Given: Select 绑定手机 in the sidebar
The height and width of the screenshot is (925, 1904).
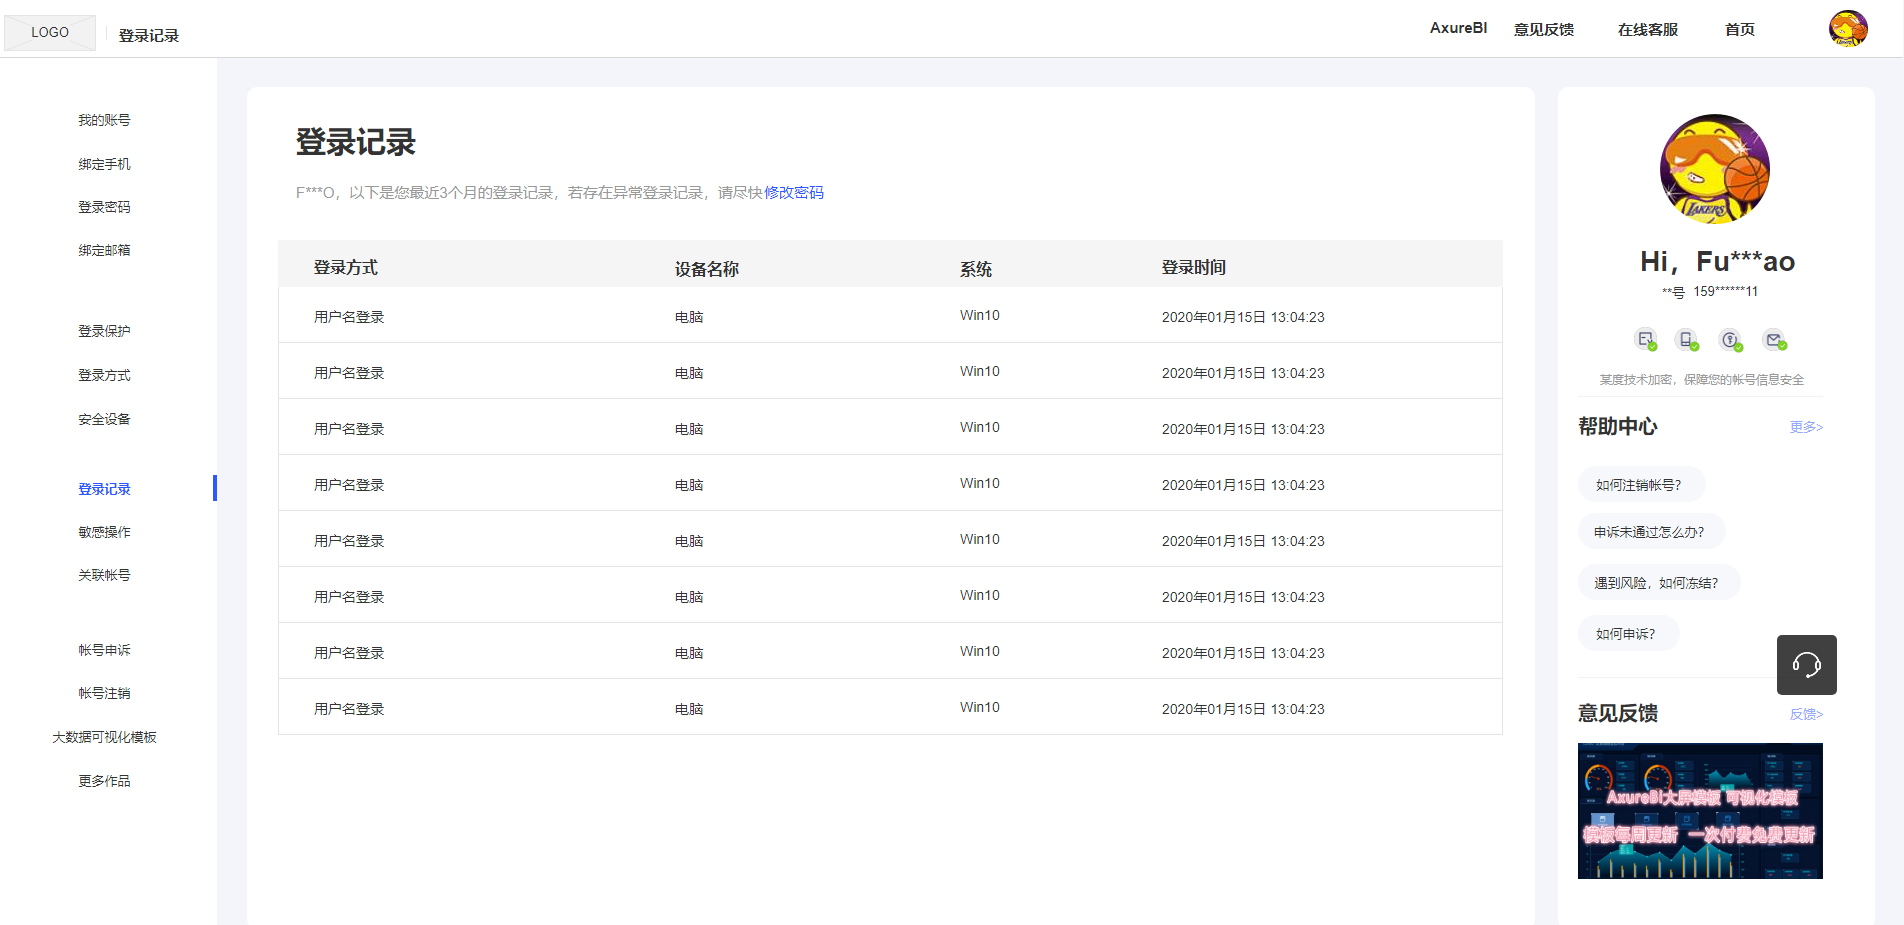Looking at the screenshot, I should (x=104, y=164).
